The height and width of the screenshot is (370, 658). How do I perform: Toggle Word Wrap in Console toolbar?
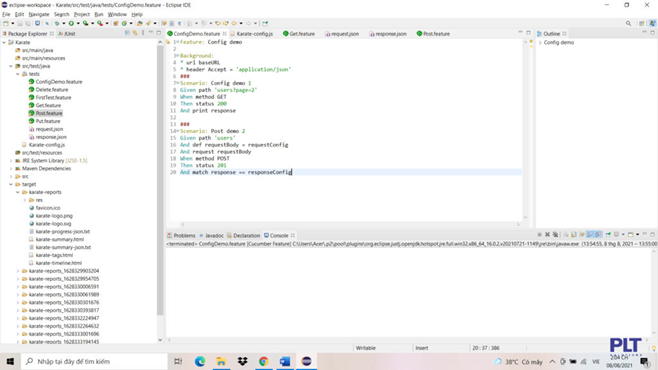(x=582, y=235)
